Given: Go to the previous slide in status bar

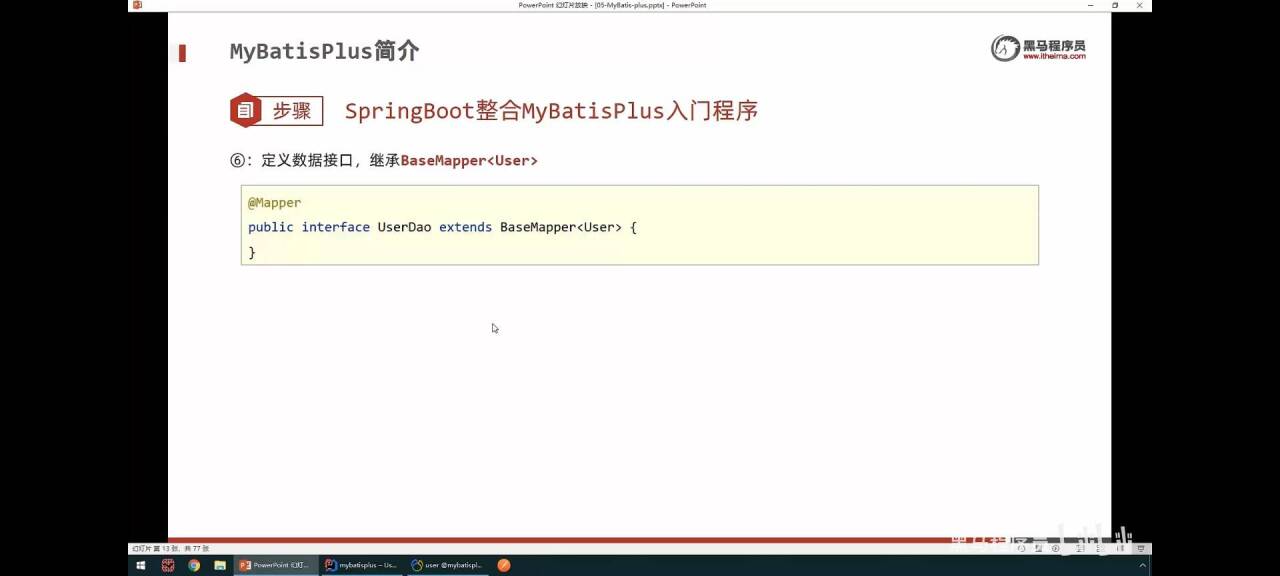Looking at the screenshot, I should coord(1021,549).
